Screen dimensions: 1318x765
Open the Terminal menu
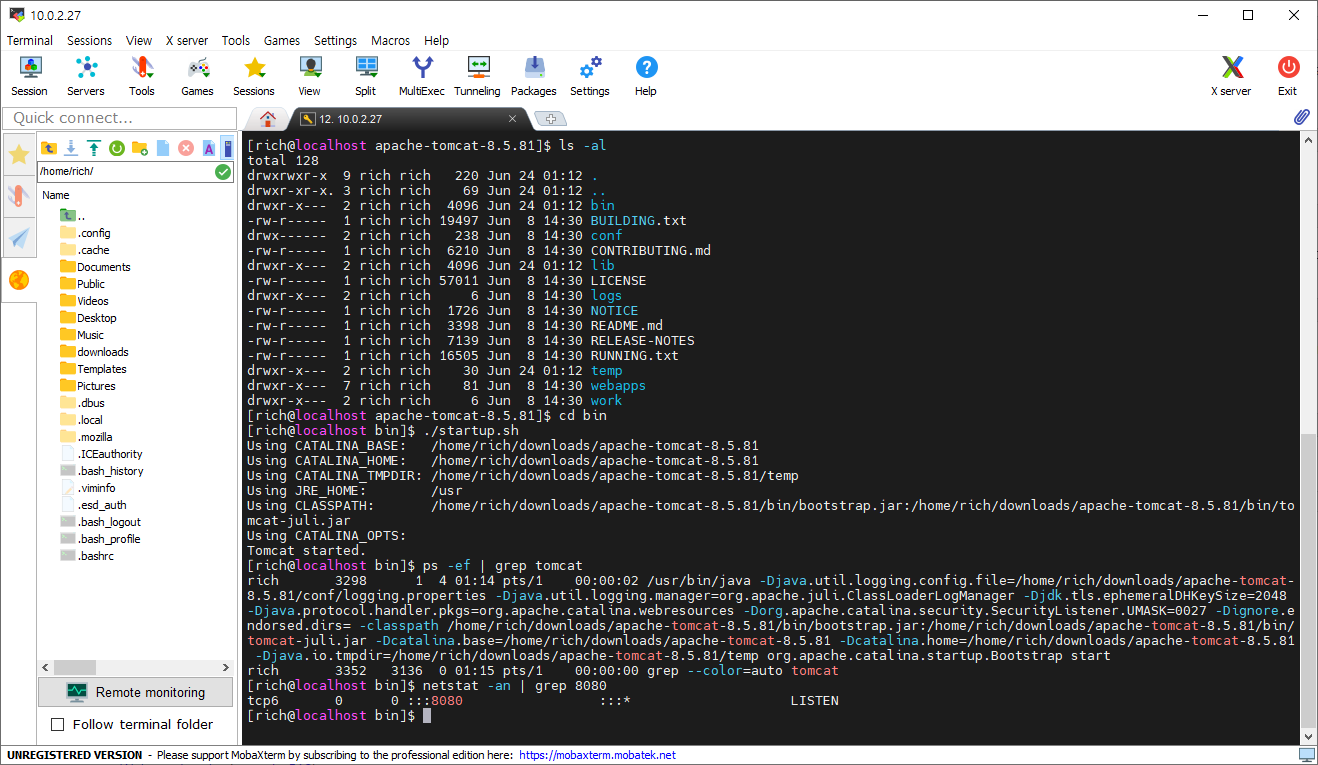click(x=30, y=41)
